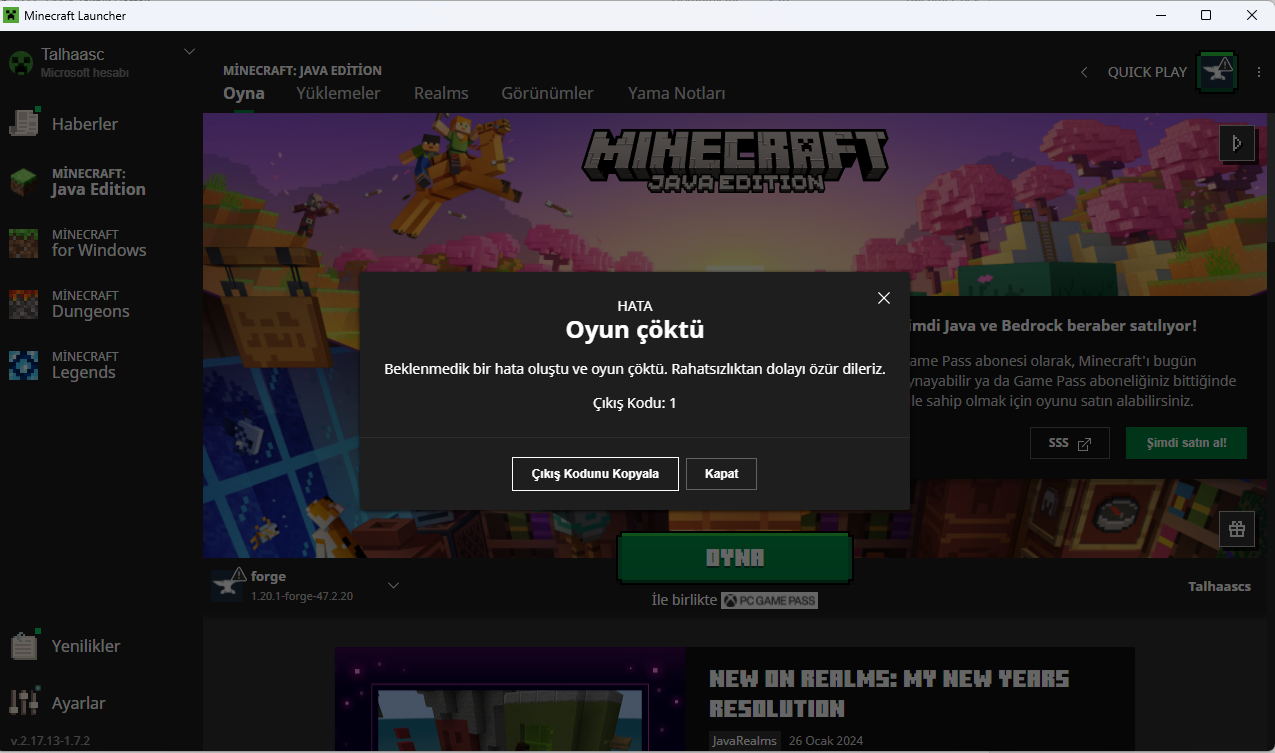
Task: Click the Talhaascs player name
Action: pos(1219,586)
